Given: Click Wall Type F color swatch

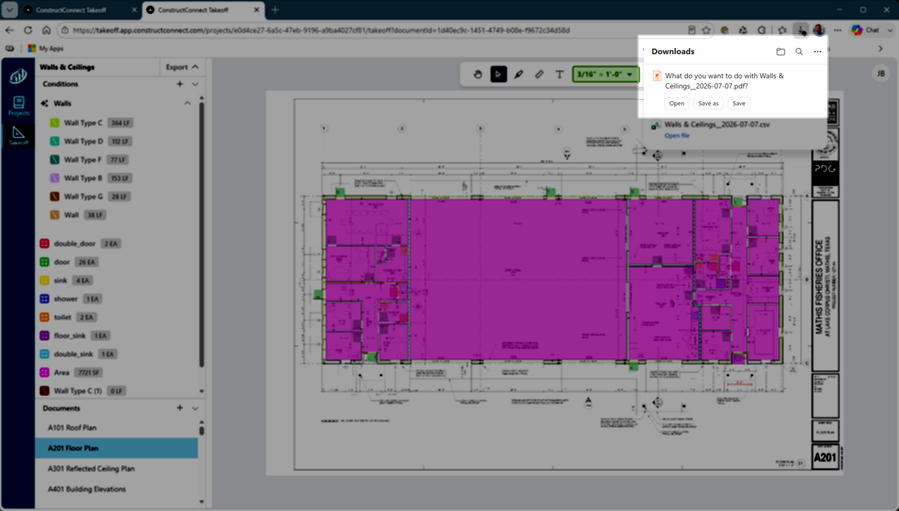Looking at the screenshot, I should [54, 159].
